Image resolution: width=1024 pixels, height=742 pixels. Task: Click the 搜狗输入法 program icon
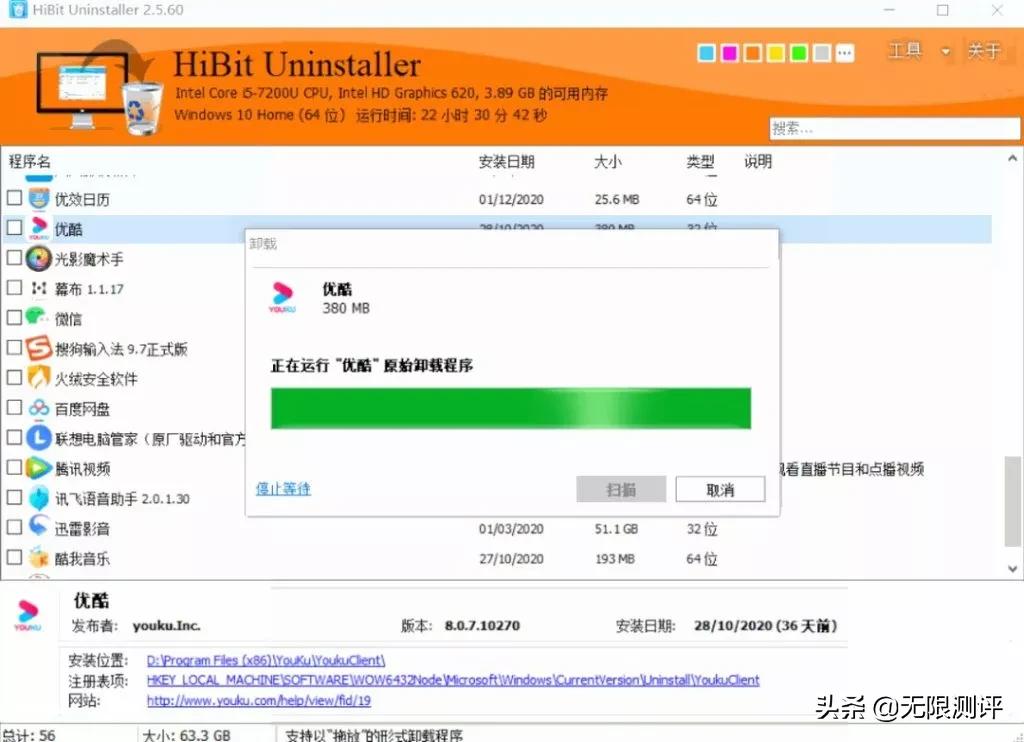39,348
